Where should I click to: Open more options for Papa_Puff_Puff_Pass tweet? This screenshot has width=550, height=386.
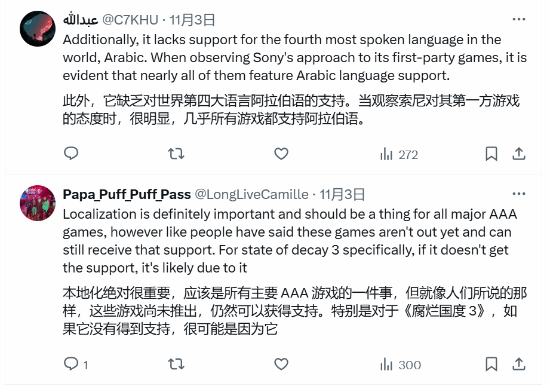519,194
